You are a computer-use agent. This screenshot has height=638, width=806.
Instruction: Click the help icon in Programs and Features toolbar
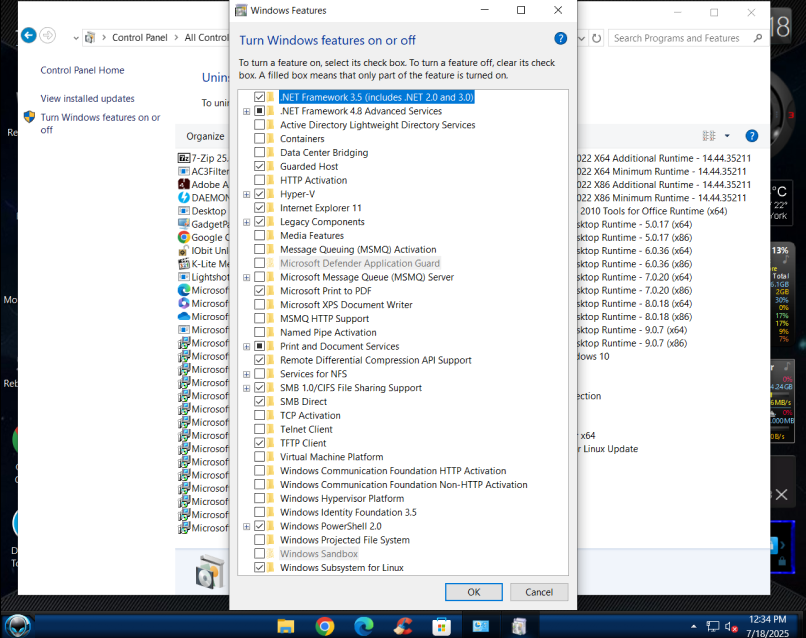(x=752, y=136)
